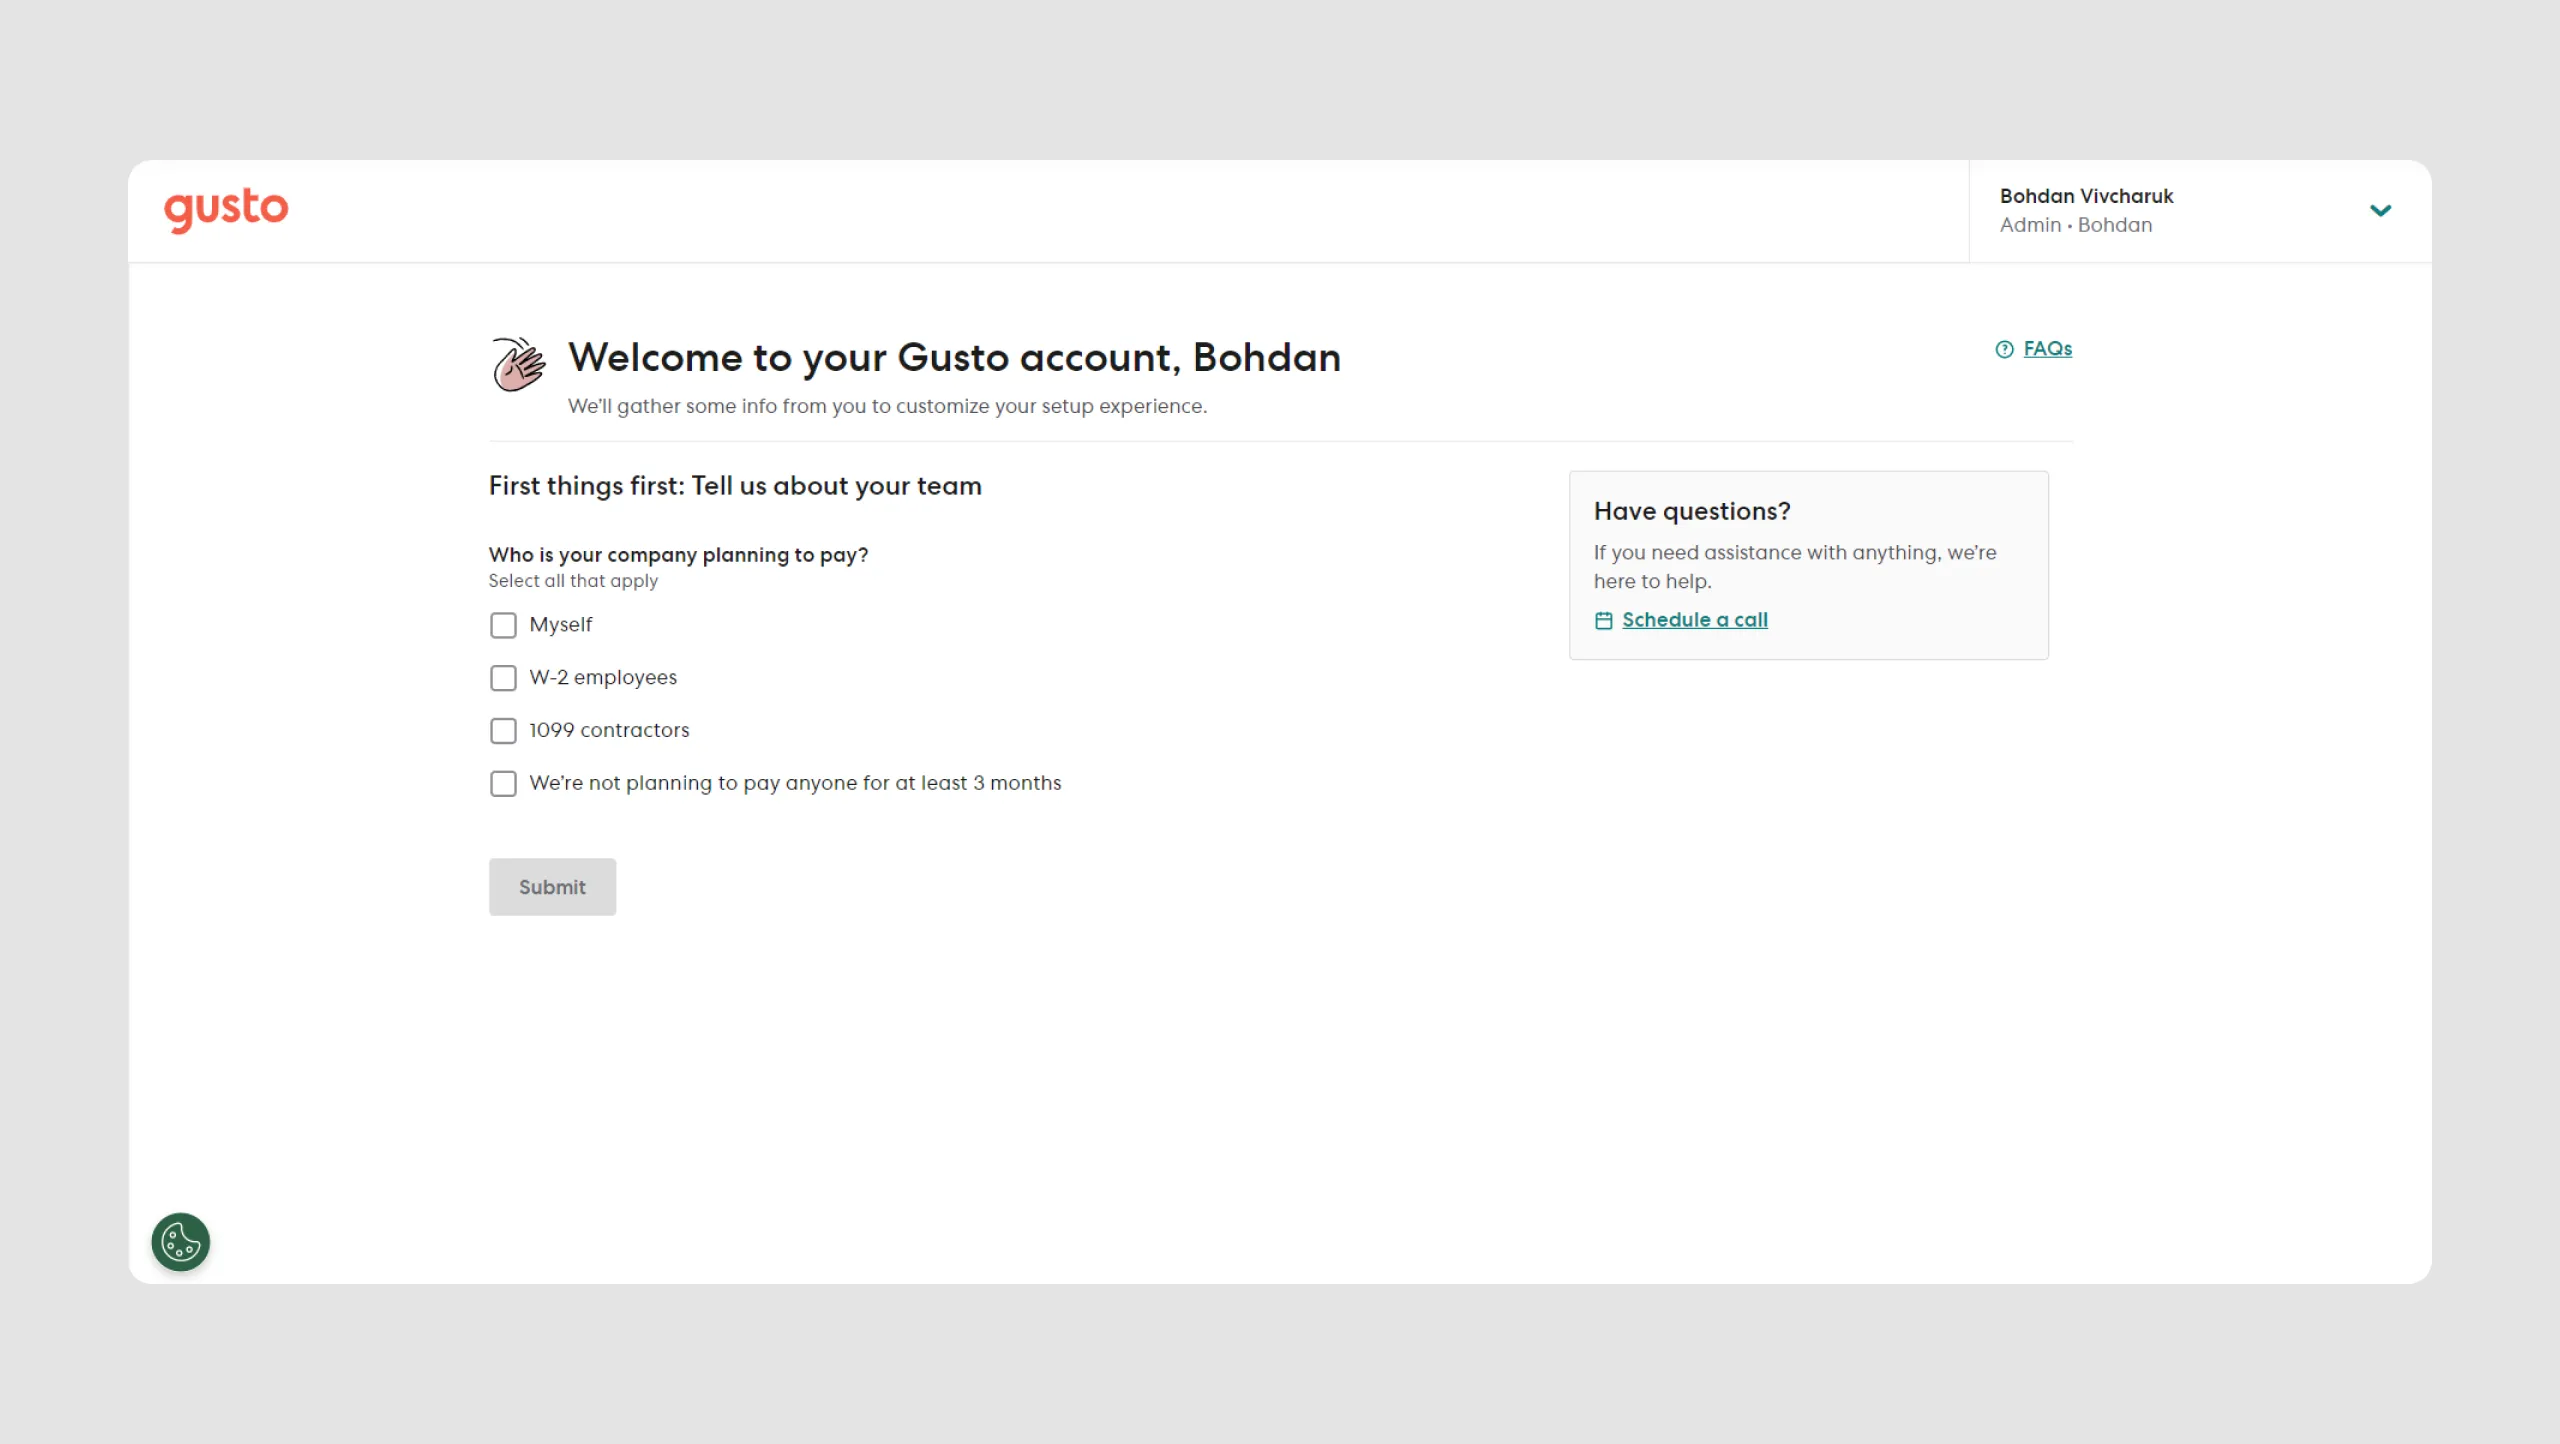Open cookie preferences via the cookie icon
The image size is (2560, 1444).
pyautogui.click(x=179, y=1242)
